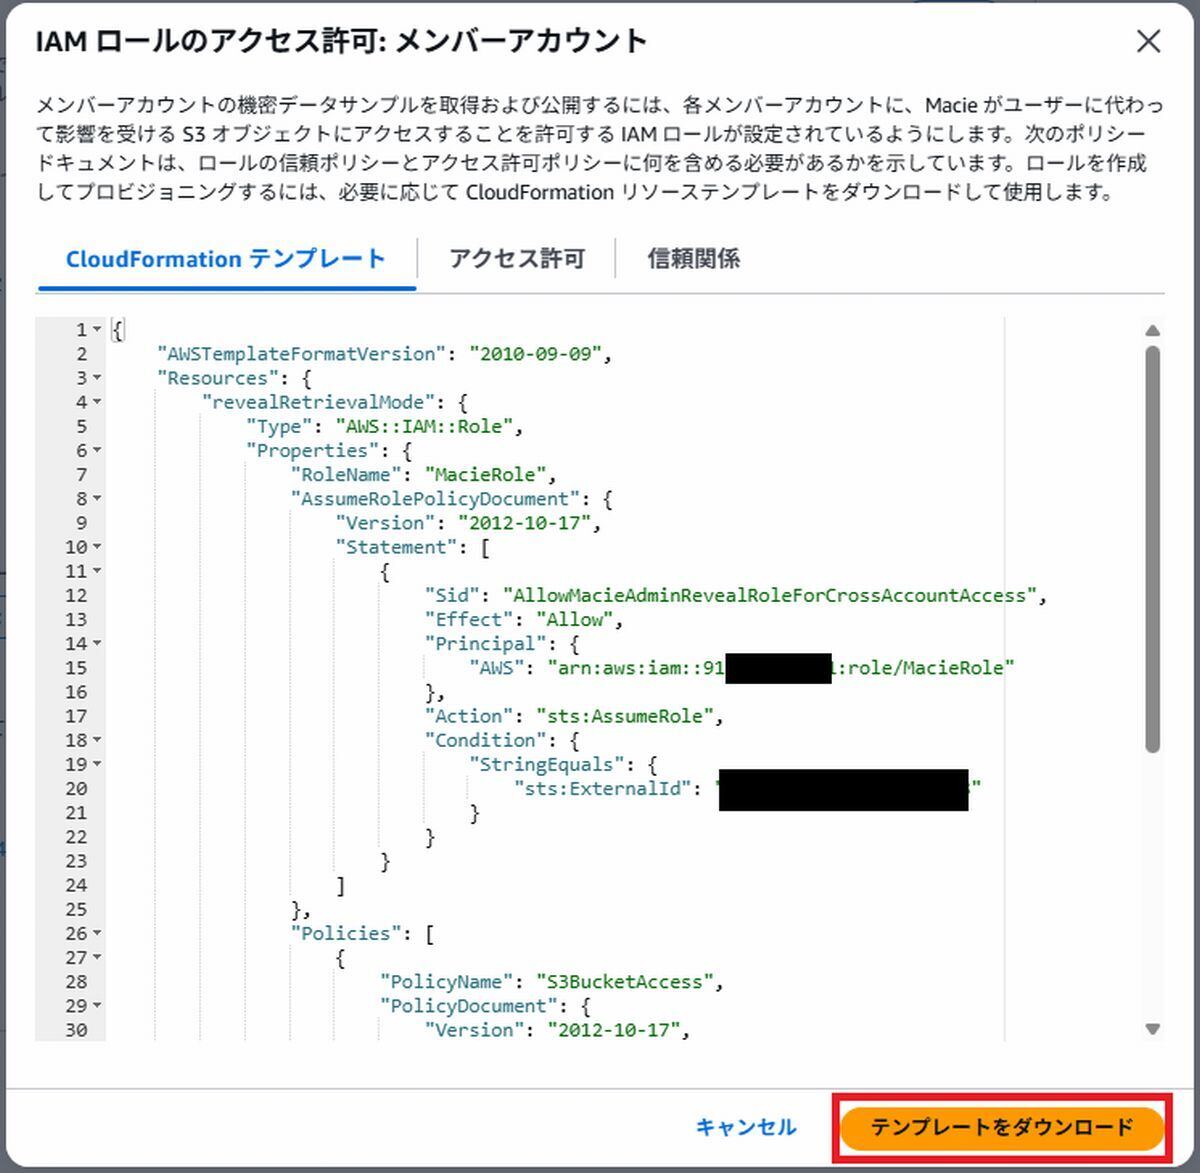This screenshot has width=1200, height=1173.
Task: Open the 信頼関係 tab
Action: tap(694, 259)
